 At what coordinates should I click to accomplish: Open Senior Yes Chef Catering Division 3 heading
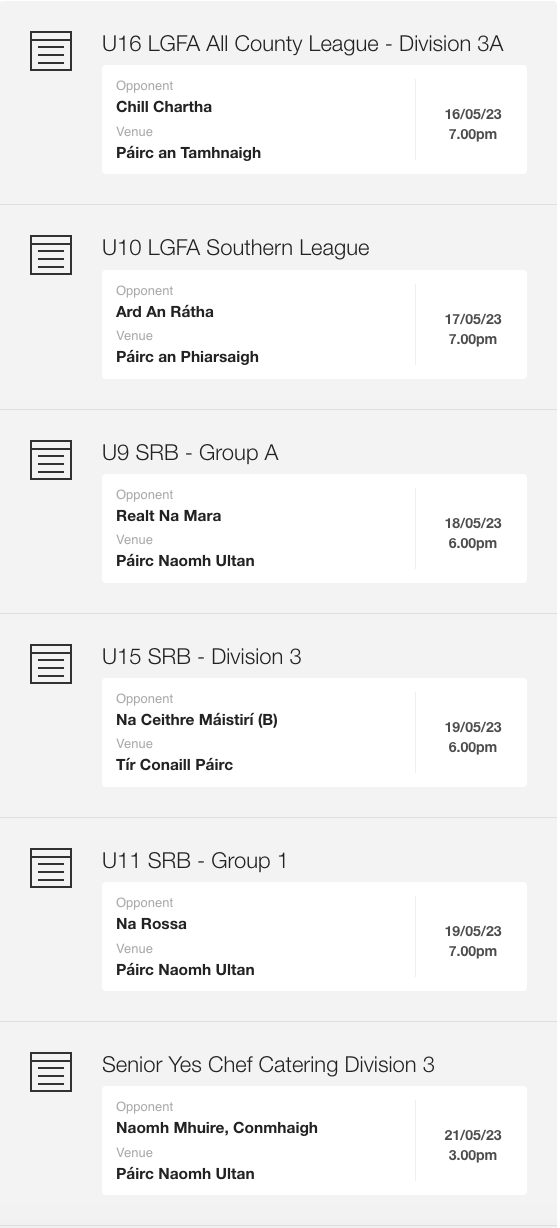[x=268, y=1065]
